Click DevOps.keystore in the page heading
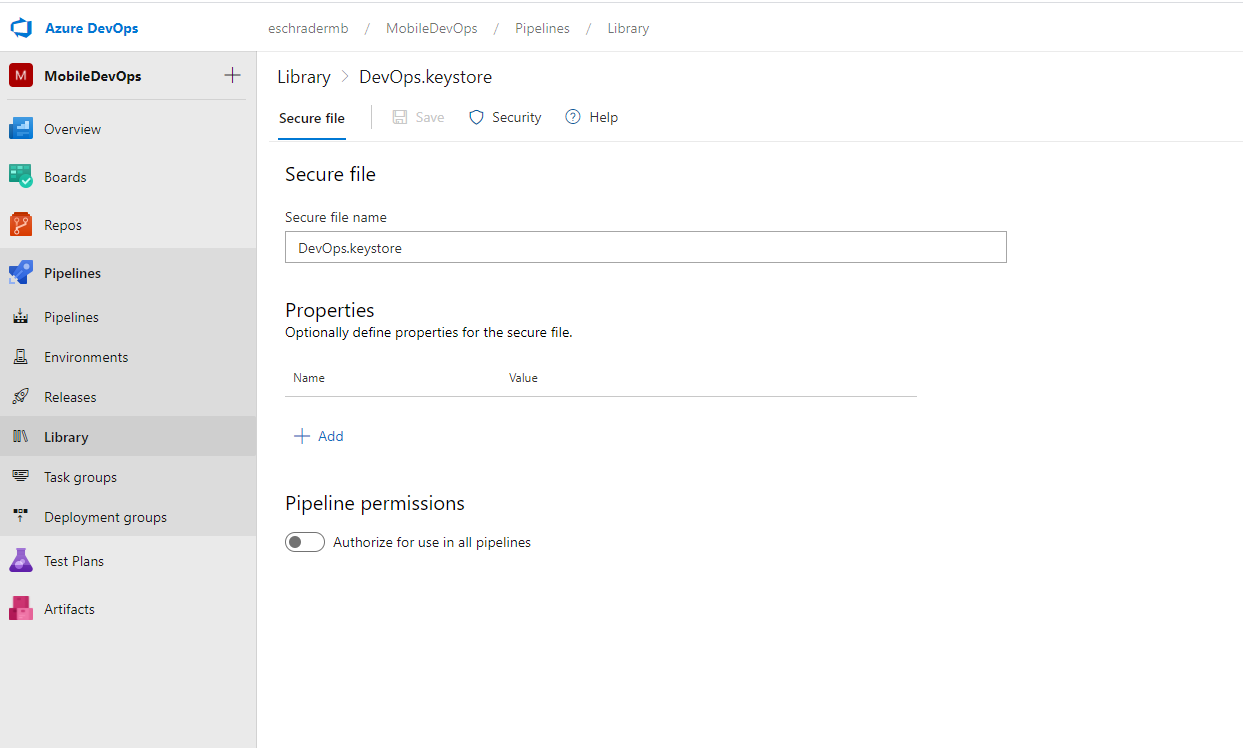Image resolution: width=1243 pixels, height=748 pixels. point(425,77)
